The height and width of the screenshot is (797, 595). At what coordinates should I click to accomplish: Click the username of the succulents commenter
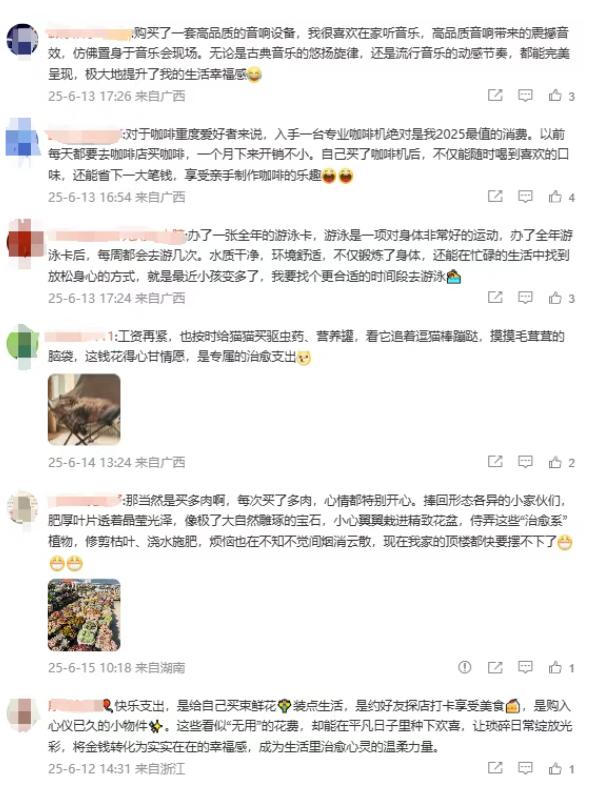85,501
